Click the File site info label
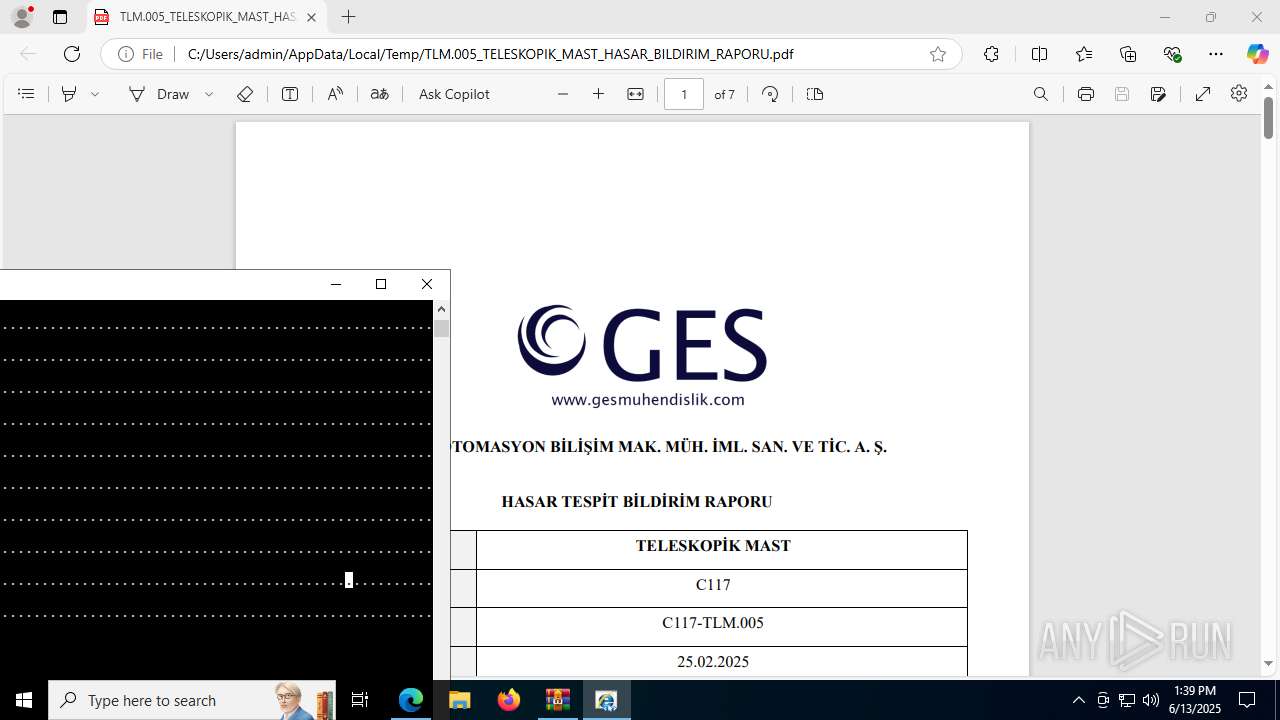1280x720 pixels. [x=141, y=54]
